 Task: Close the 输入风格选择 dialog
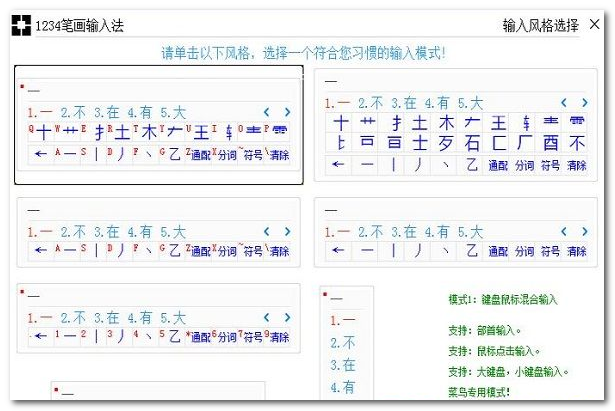pos(594,24)
